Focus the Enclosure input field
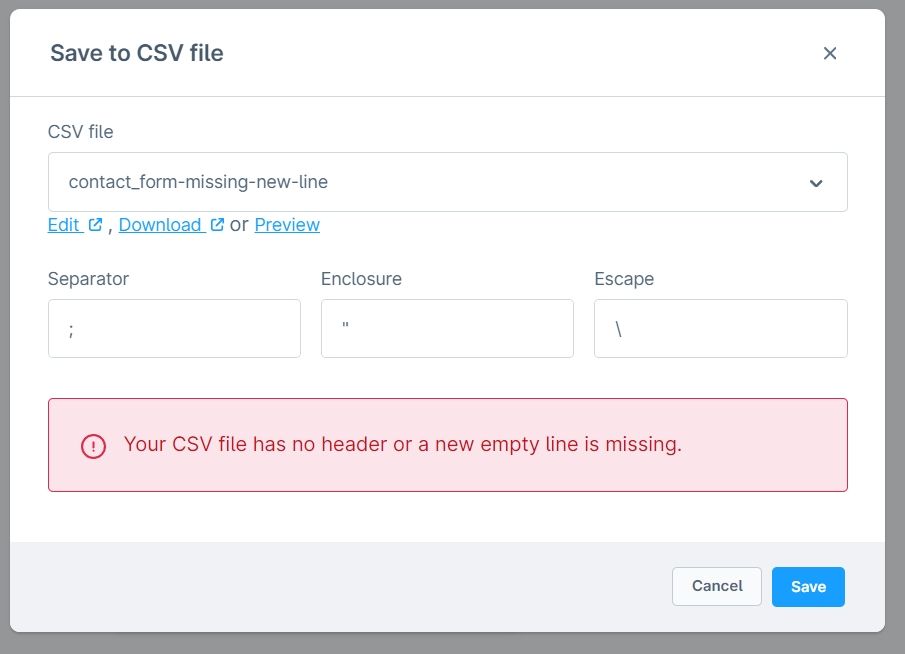Screen dimensions: 905x654 point(447,328)
